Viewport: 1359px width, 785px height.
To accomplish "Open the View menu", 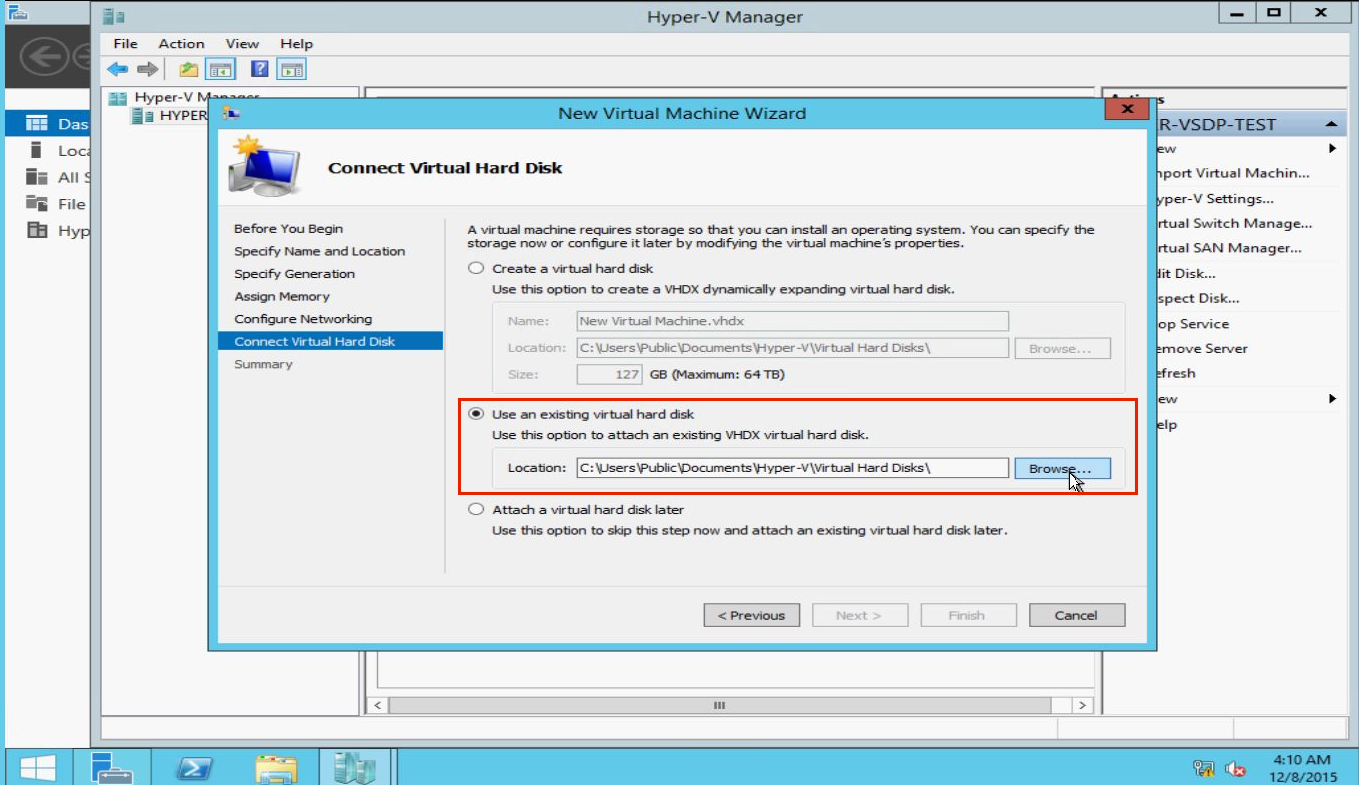I will tap(242, 44).
